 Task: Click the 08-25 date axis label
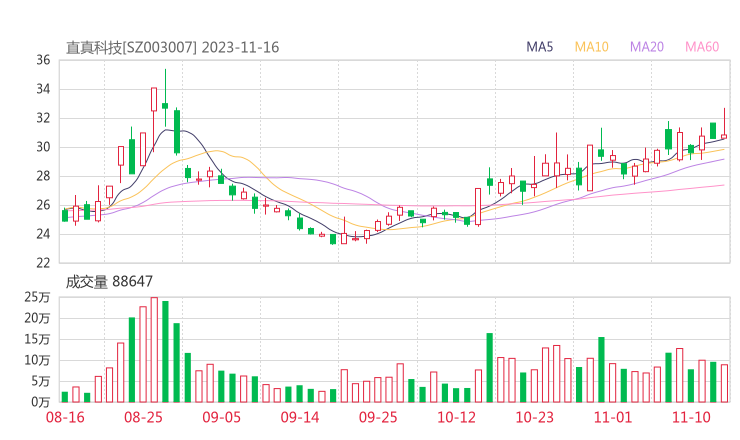[143, 417]
